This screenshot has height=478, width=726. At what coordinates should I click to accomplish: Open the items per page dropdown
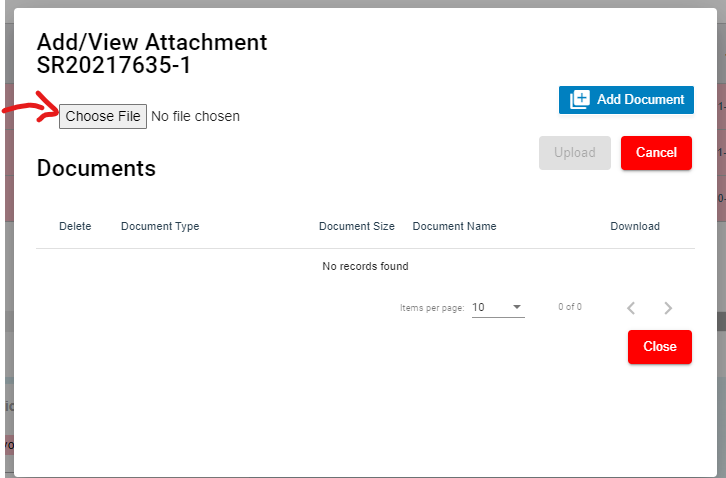[498, 307]
